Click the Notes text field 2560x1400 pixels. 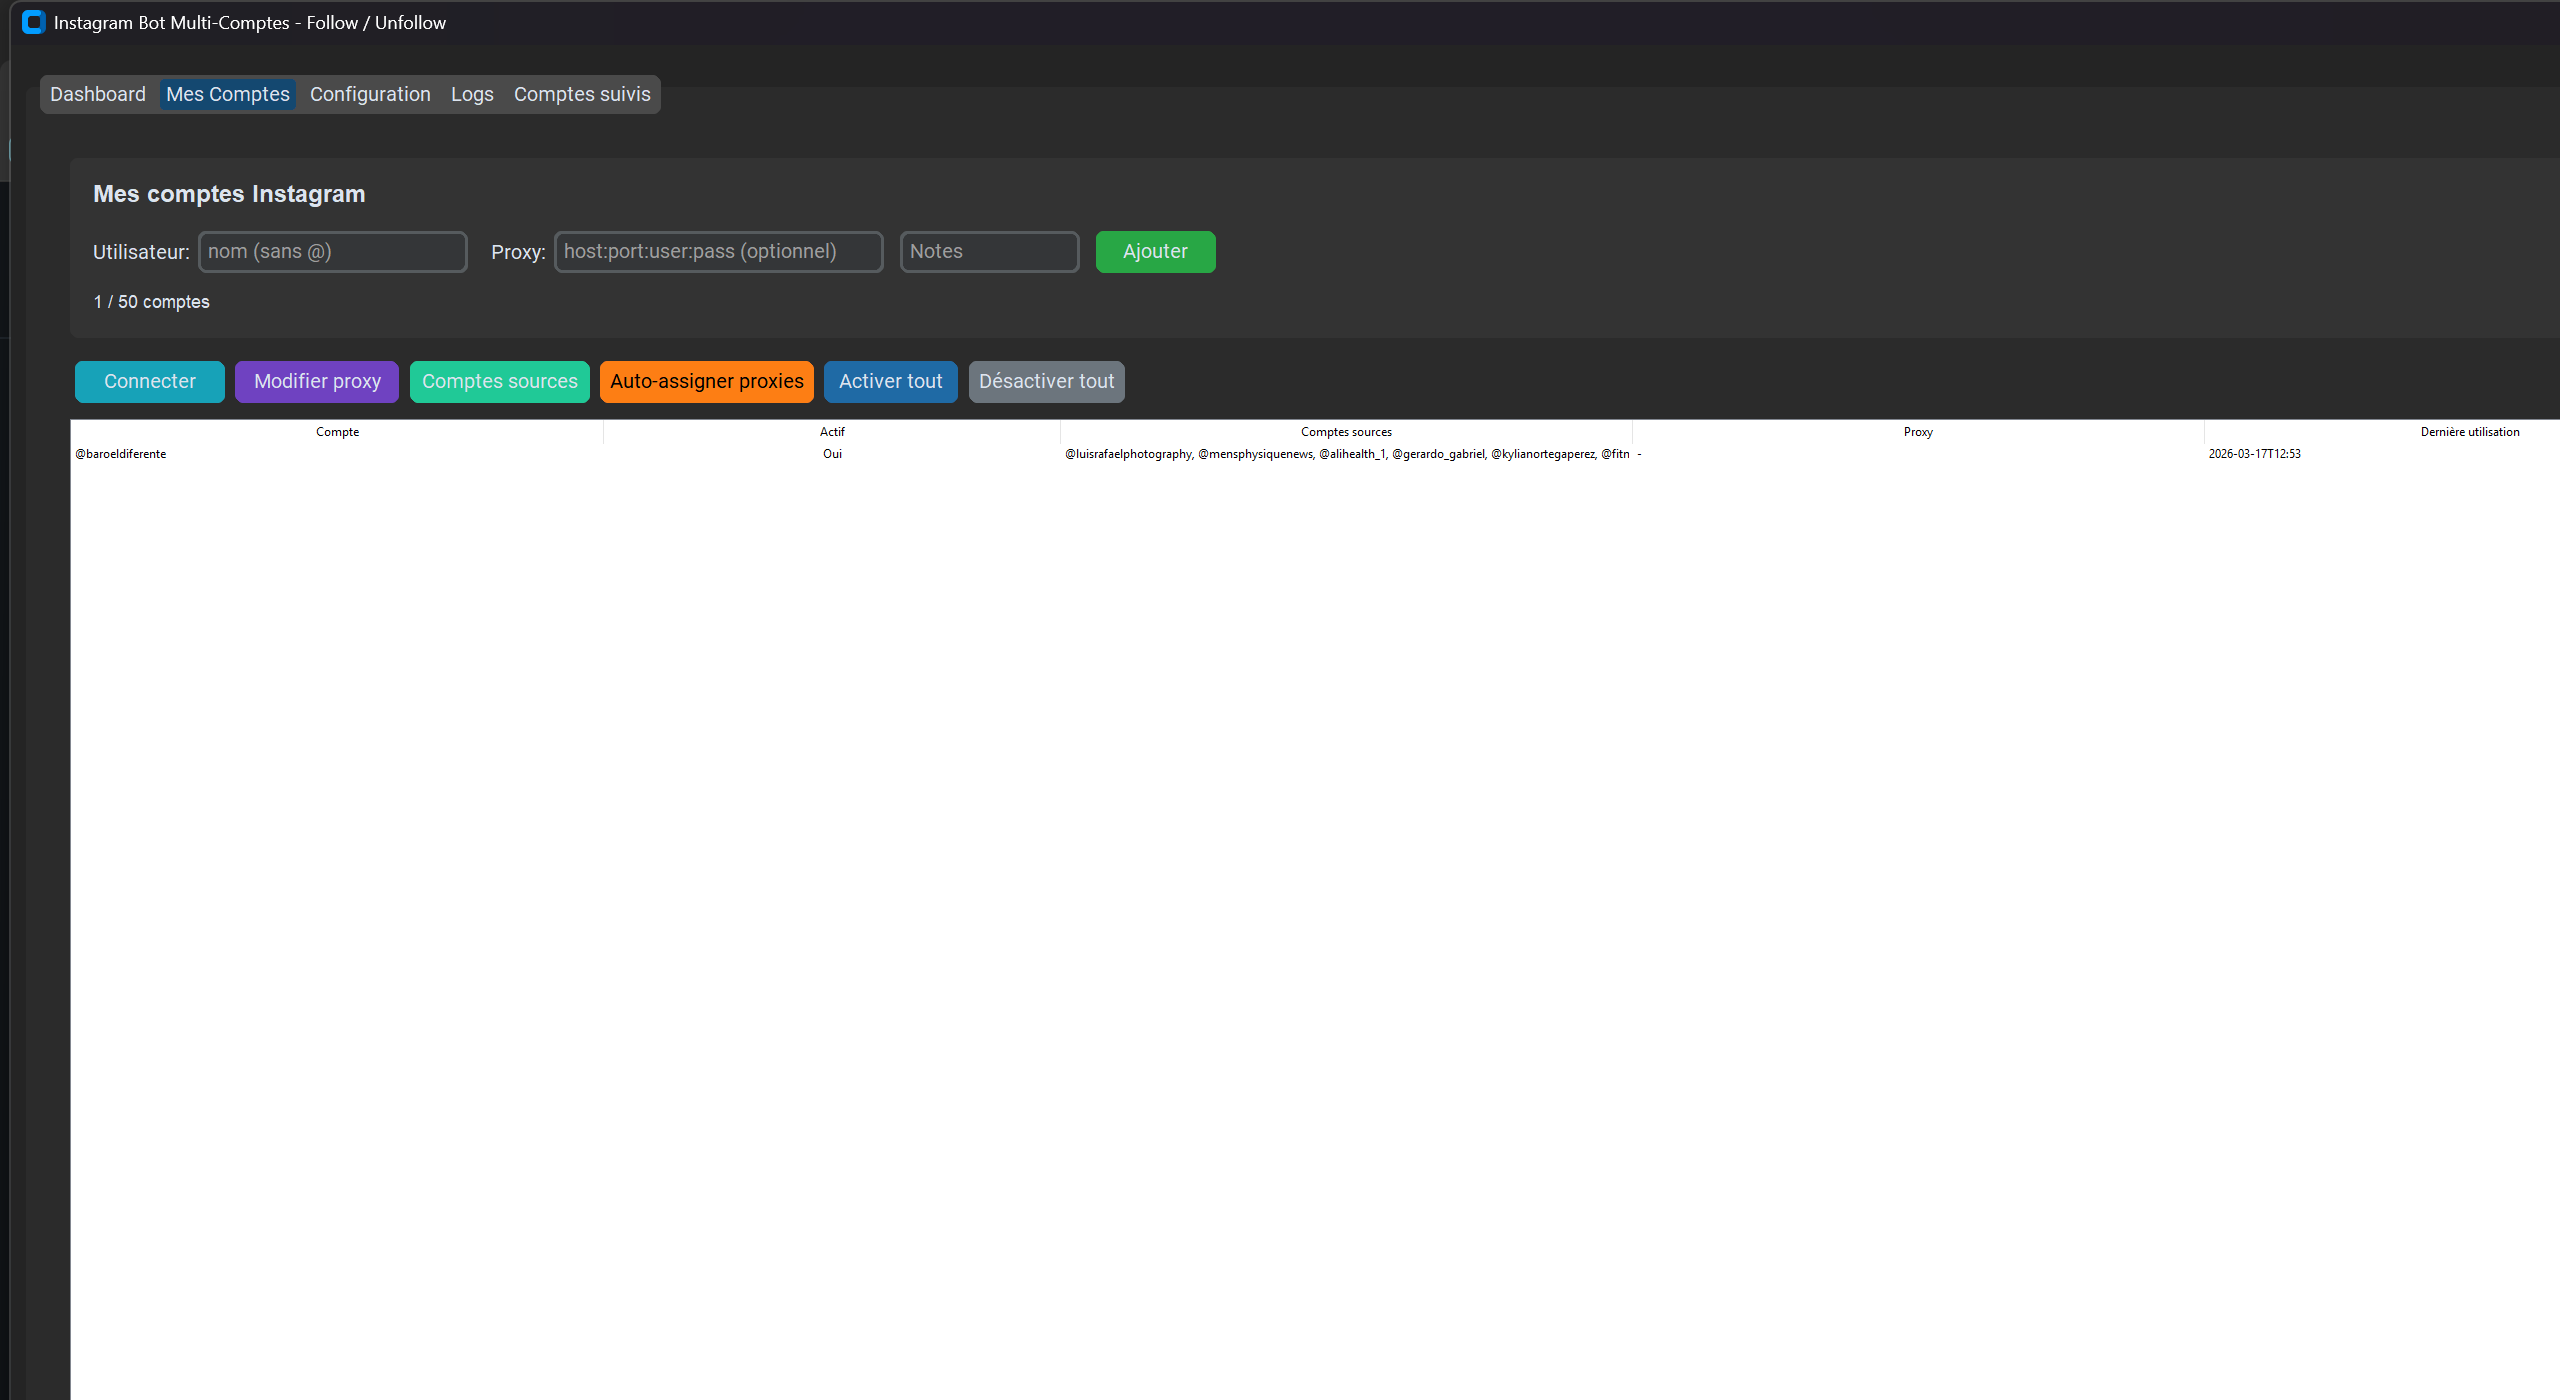point(988,252)
